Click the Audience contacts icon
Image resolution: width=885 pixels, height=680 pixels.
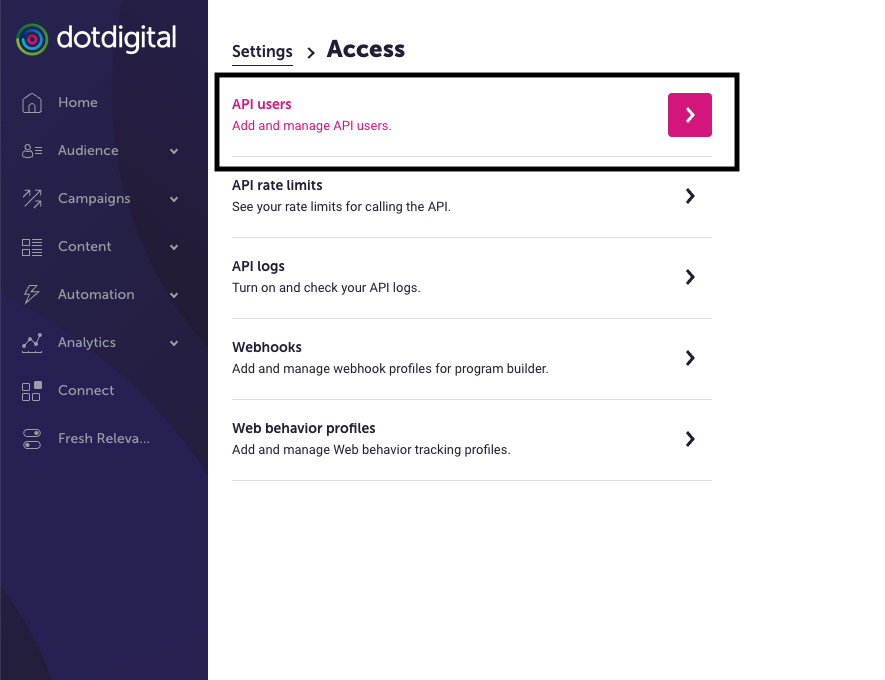click(32, 151)
